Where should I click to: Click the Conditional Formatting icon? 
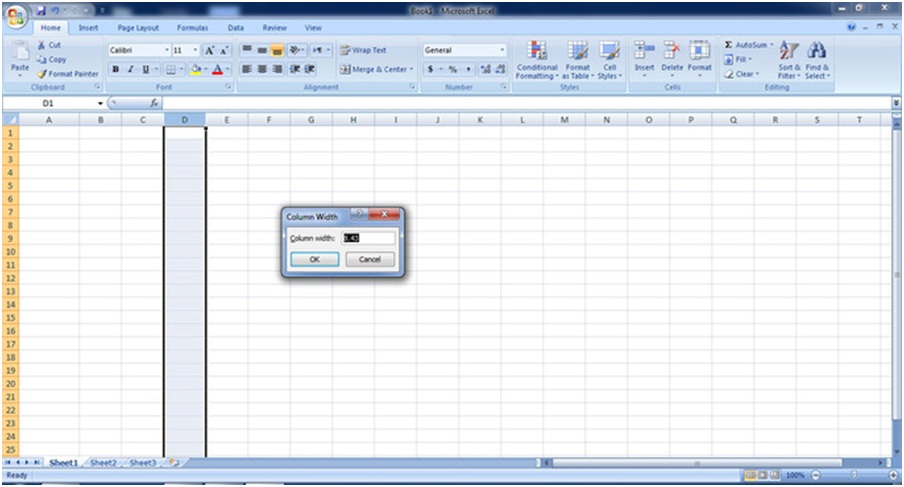(537, 50)
